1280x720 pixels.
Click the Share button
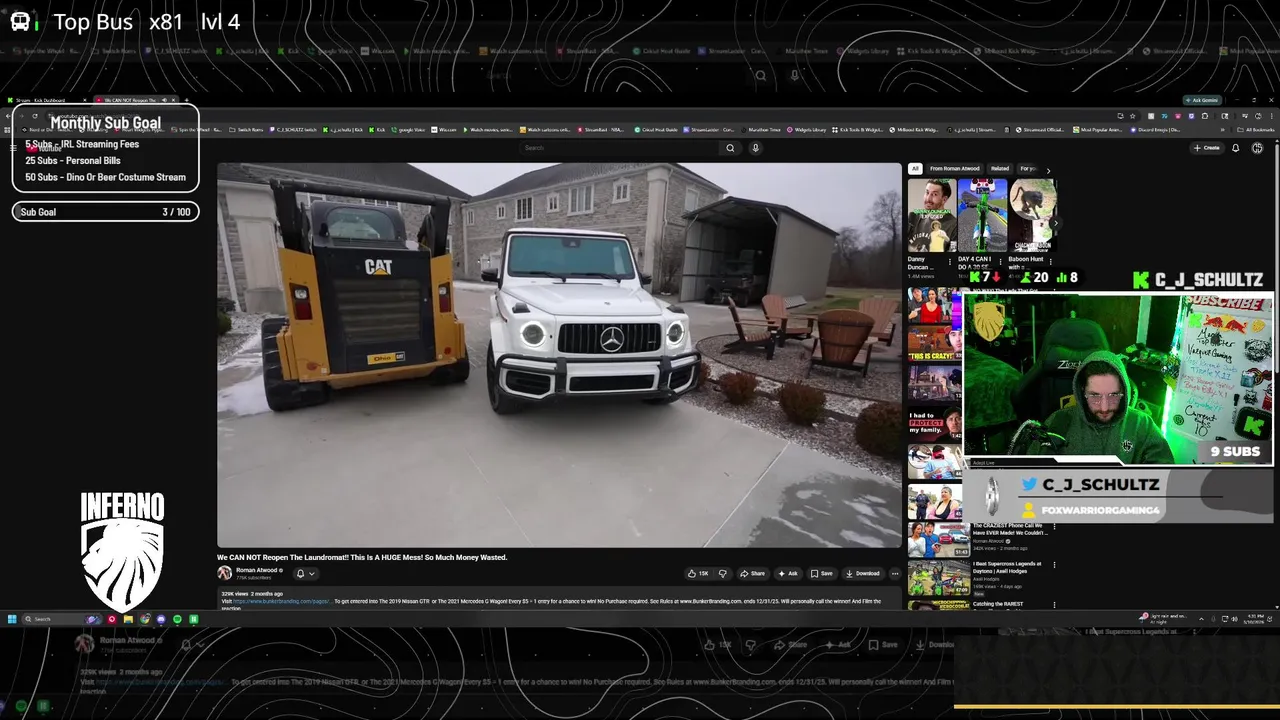752,573
